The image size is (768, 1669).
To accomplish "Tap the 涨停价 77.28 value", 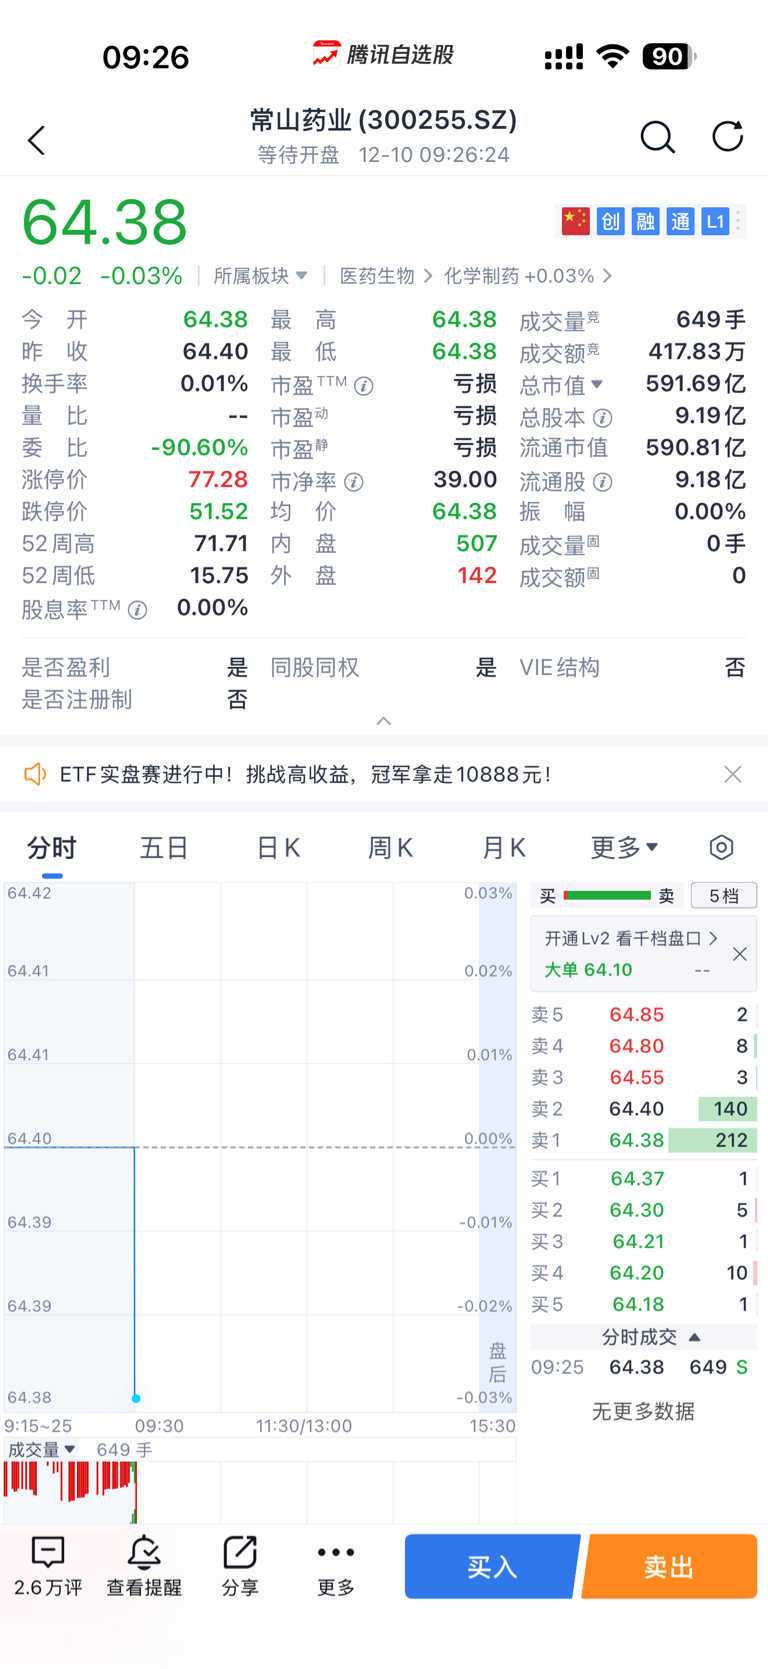I will tap(218, 480).
